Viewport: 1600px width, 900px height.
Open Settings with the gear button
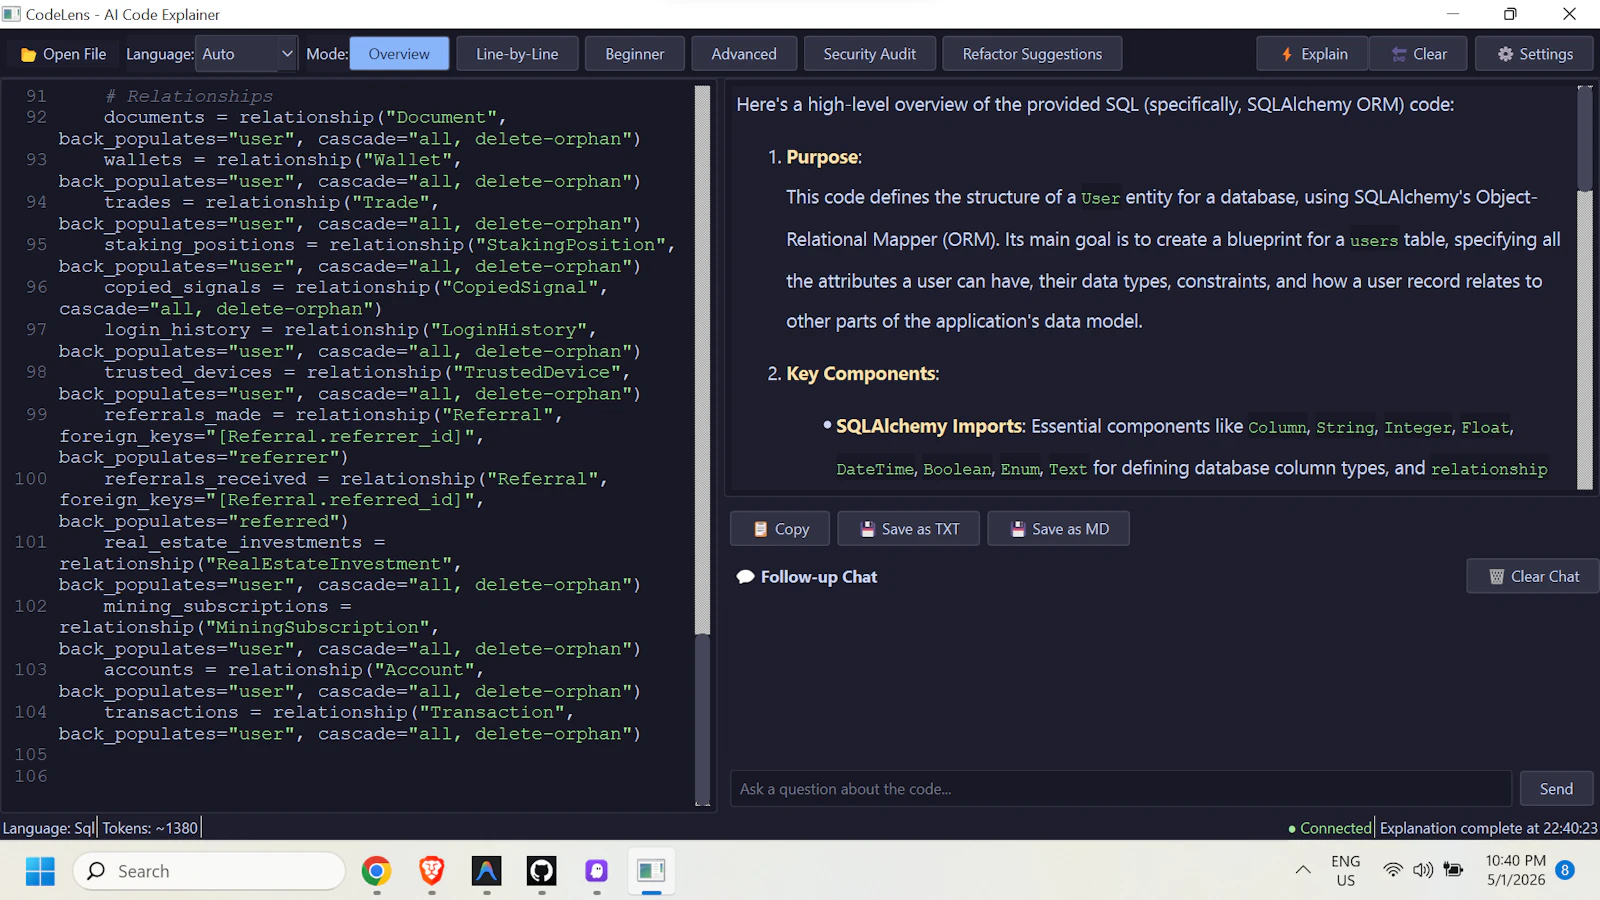[1534, 54]
